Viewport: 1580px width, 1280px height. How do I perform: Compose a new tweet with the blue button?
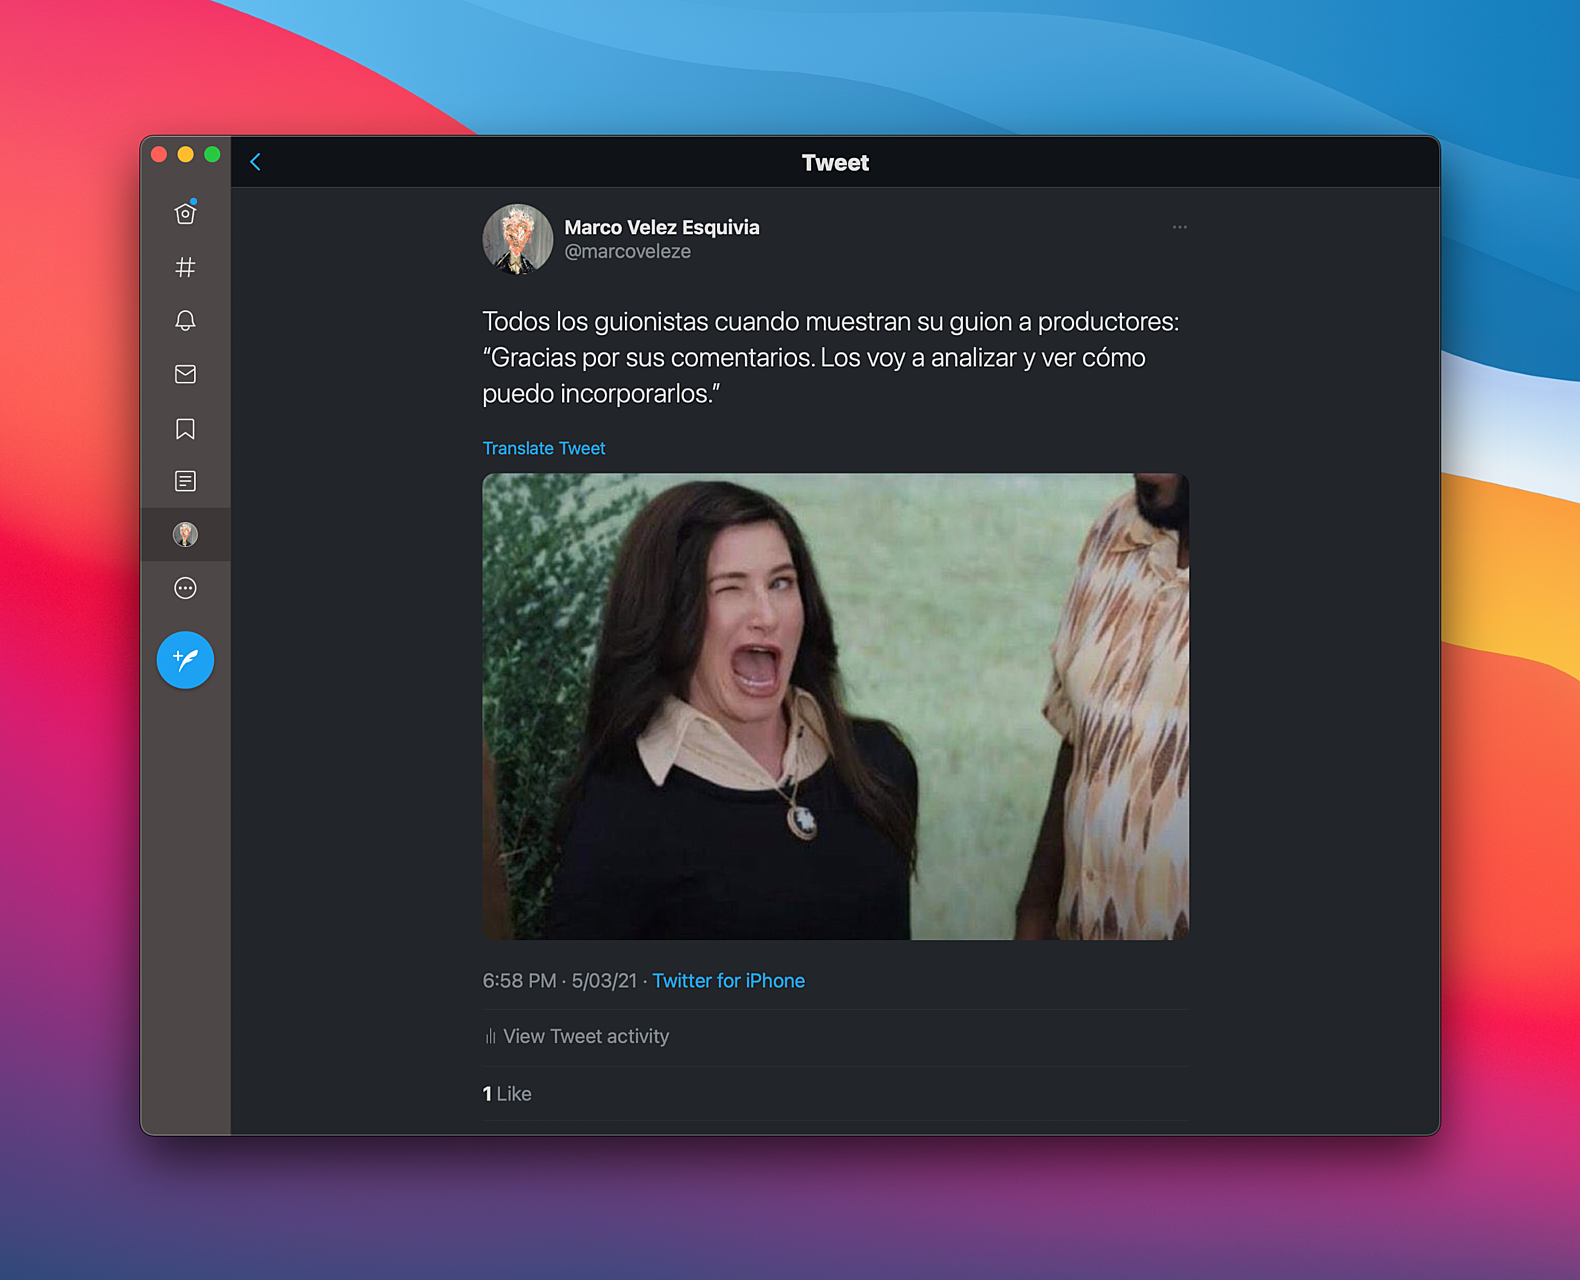[x=185, y=660]
